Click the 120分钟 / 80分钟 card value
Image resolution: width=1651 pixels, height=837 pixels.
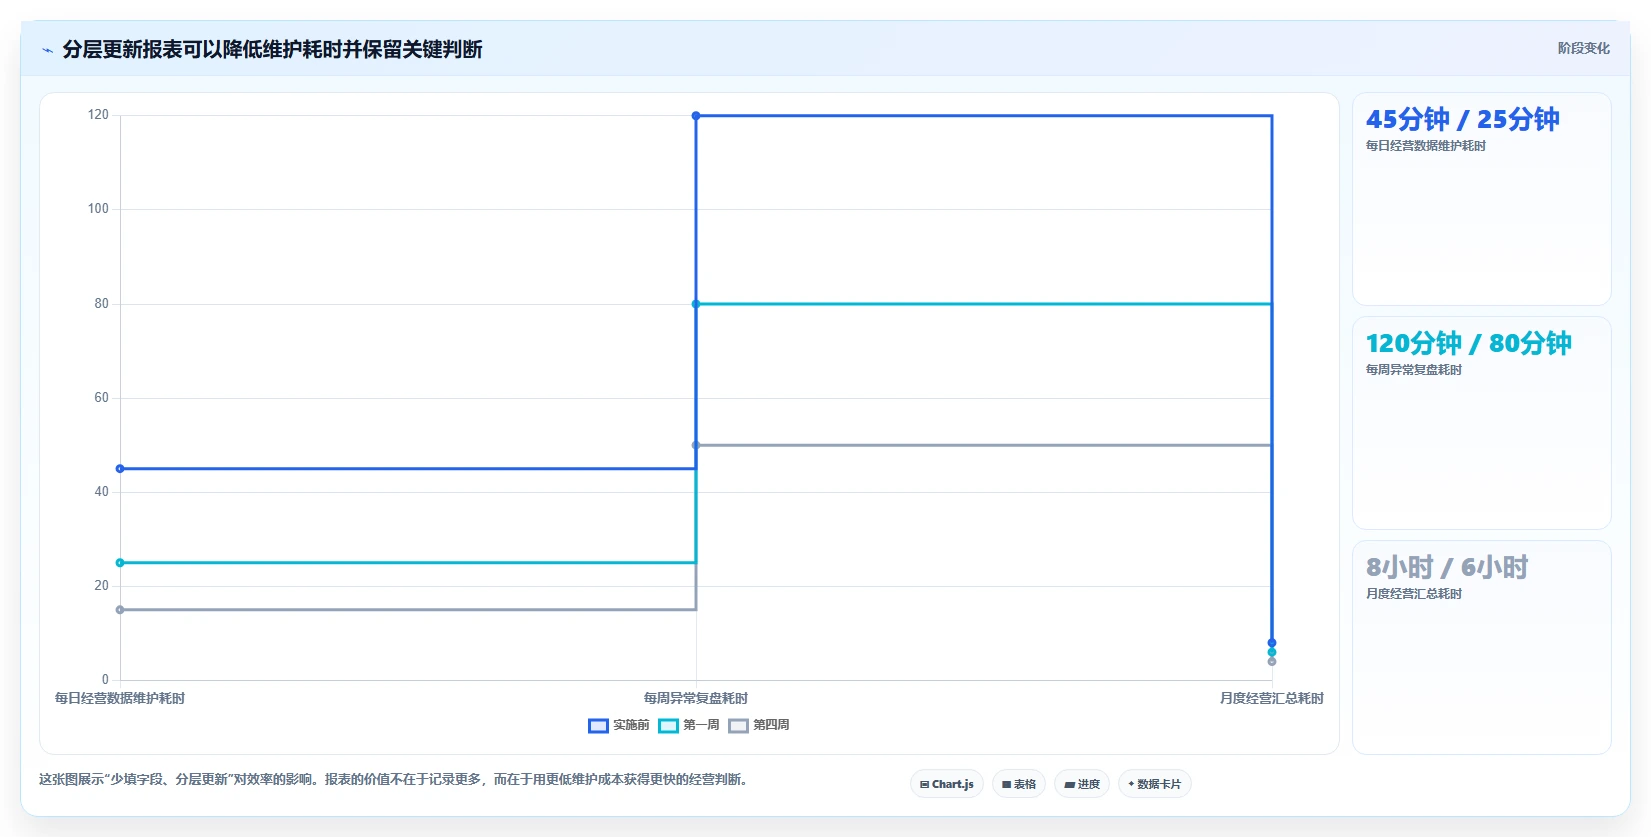click(1469, 344)
